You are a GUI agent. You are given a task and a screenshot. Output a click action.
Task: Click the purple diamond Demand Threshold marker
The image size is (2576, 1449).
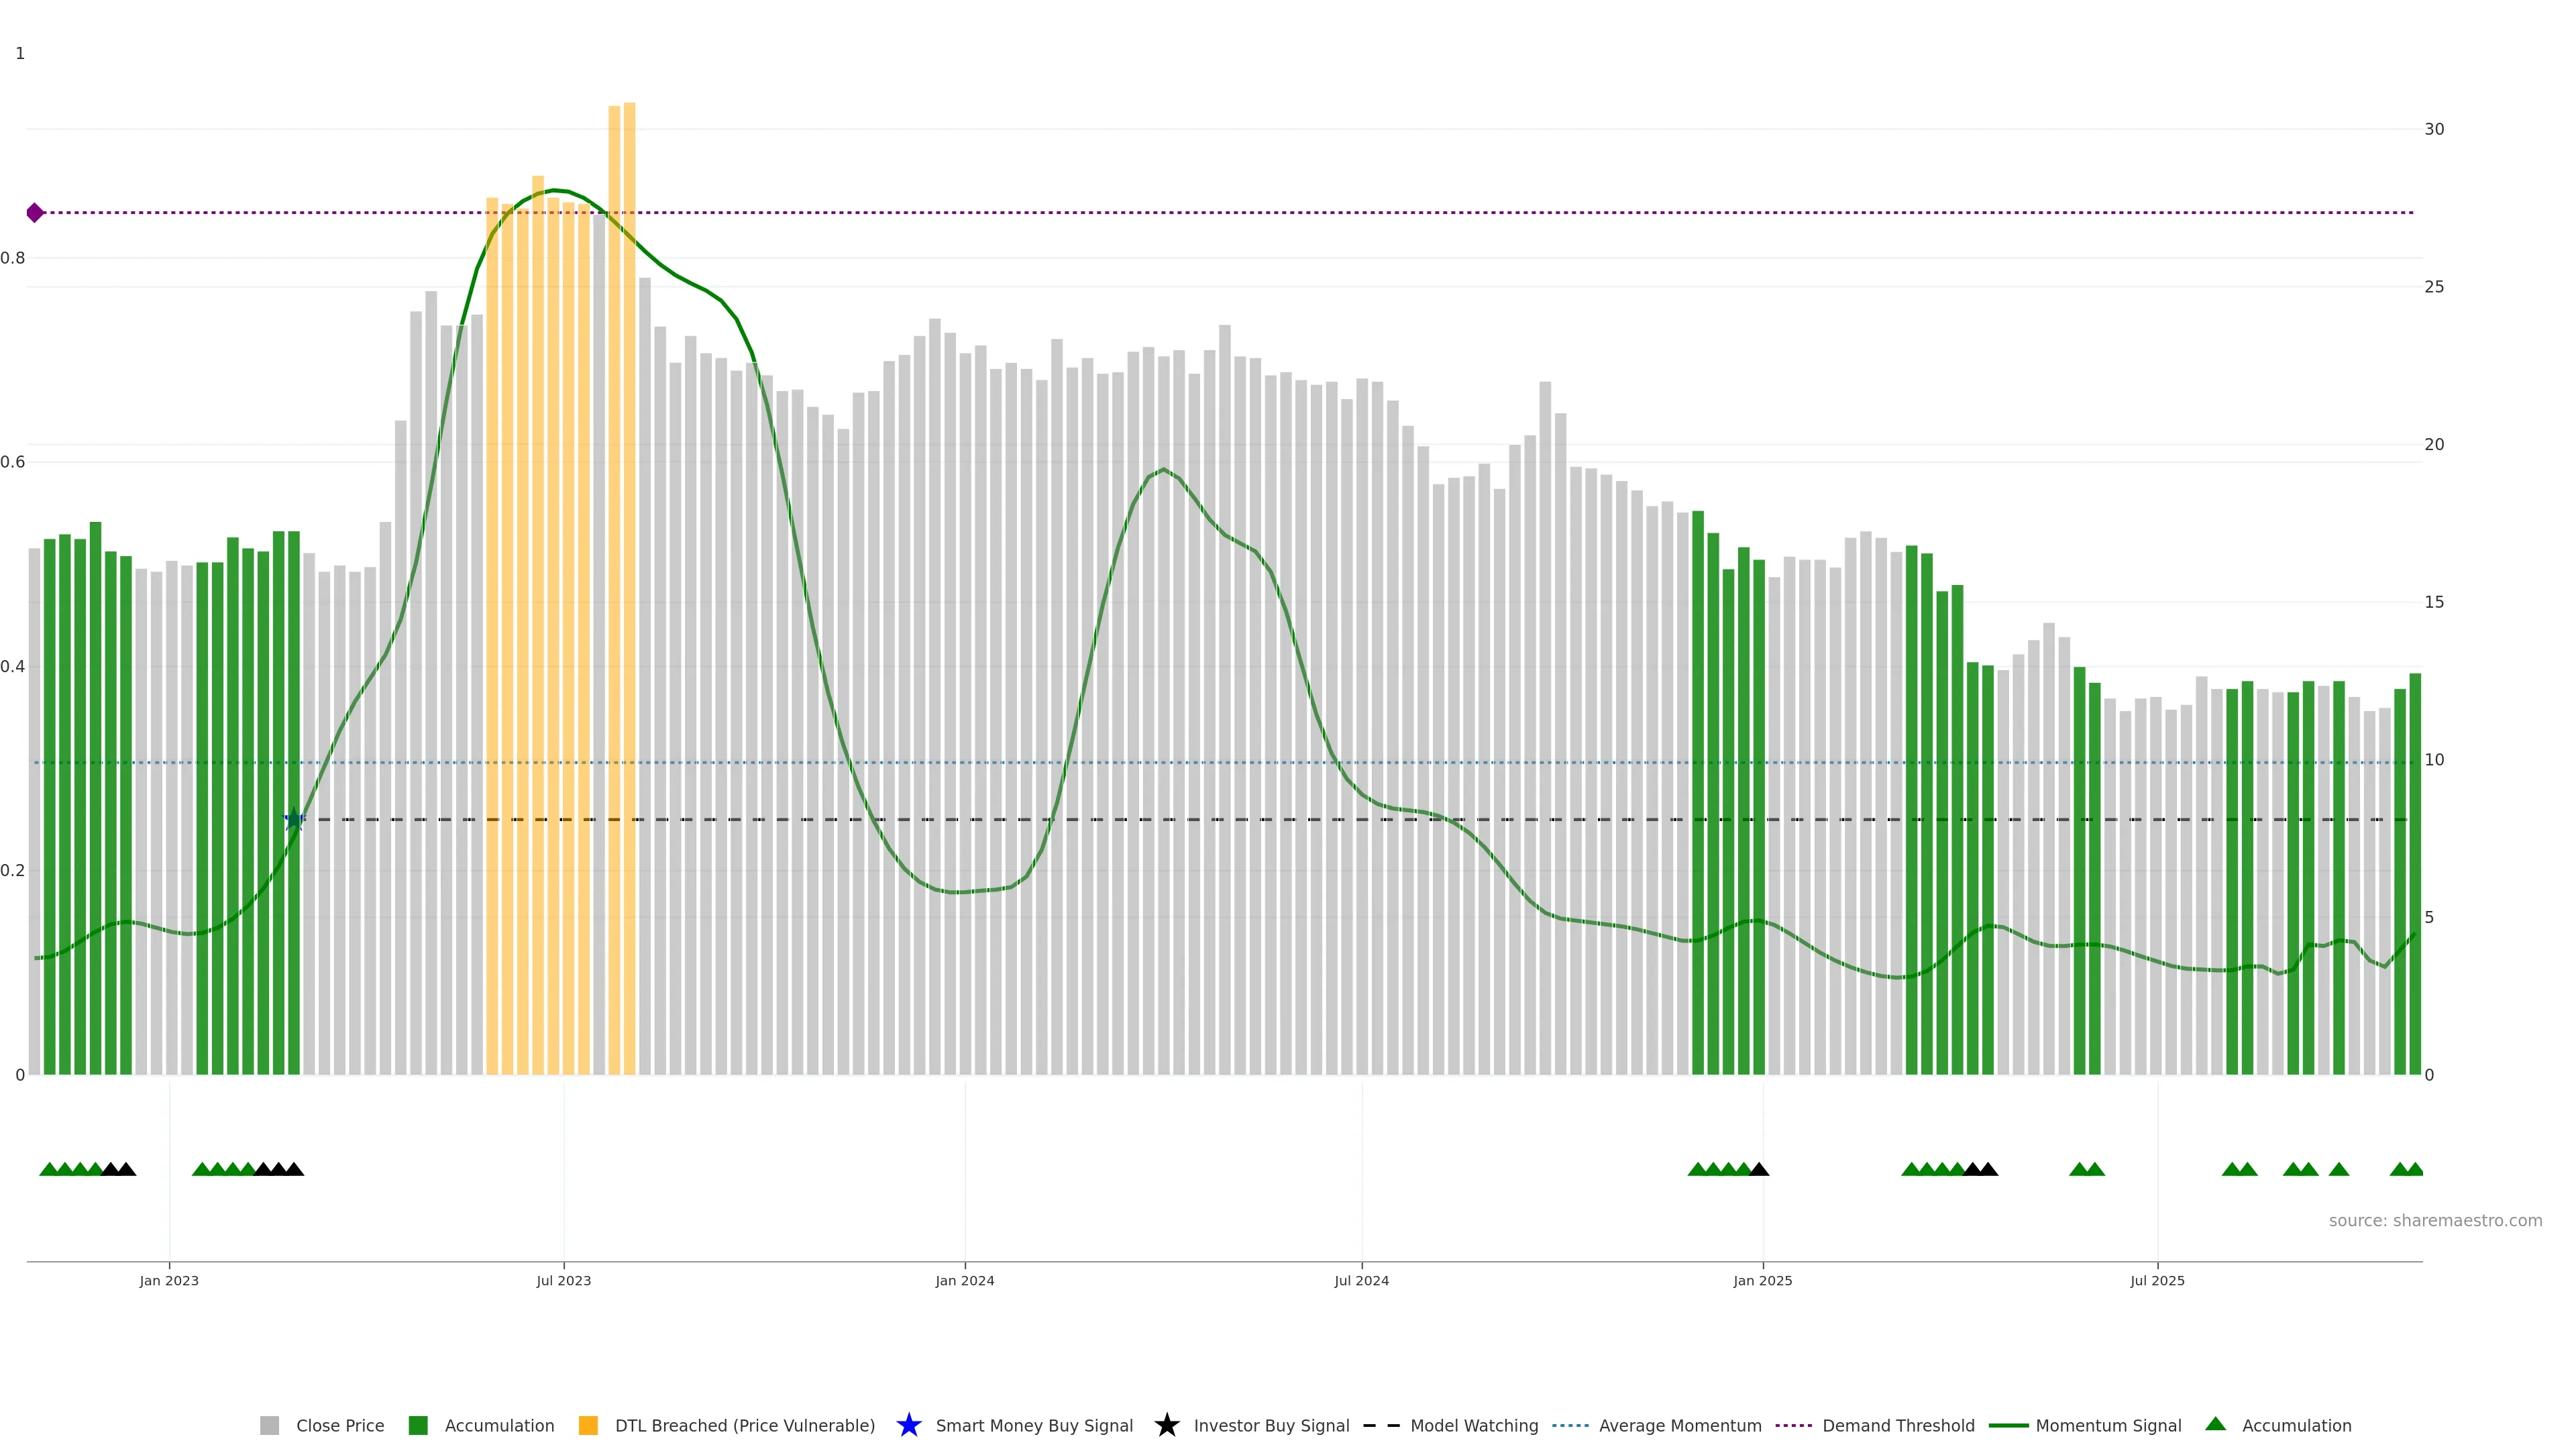pos(35,213)
